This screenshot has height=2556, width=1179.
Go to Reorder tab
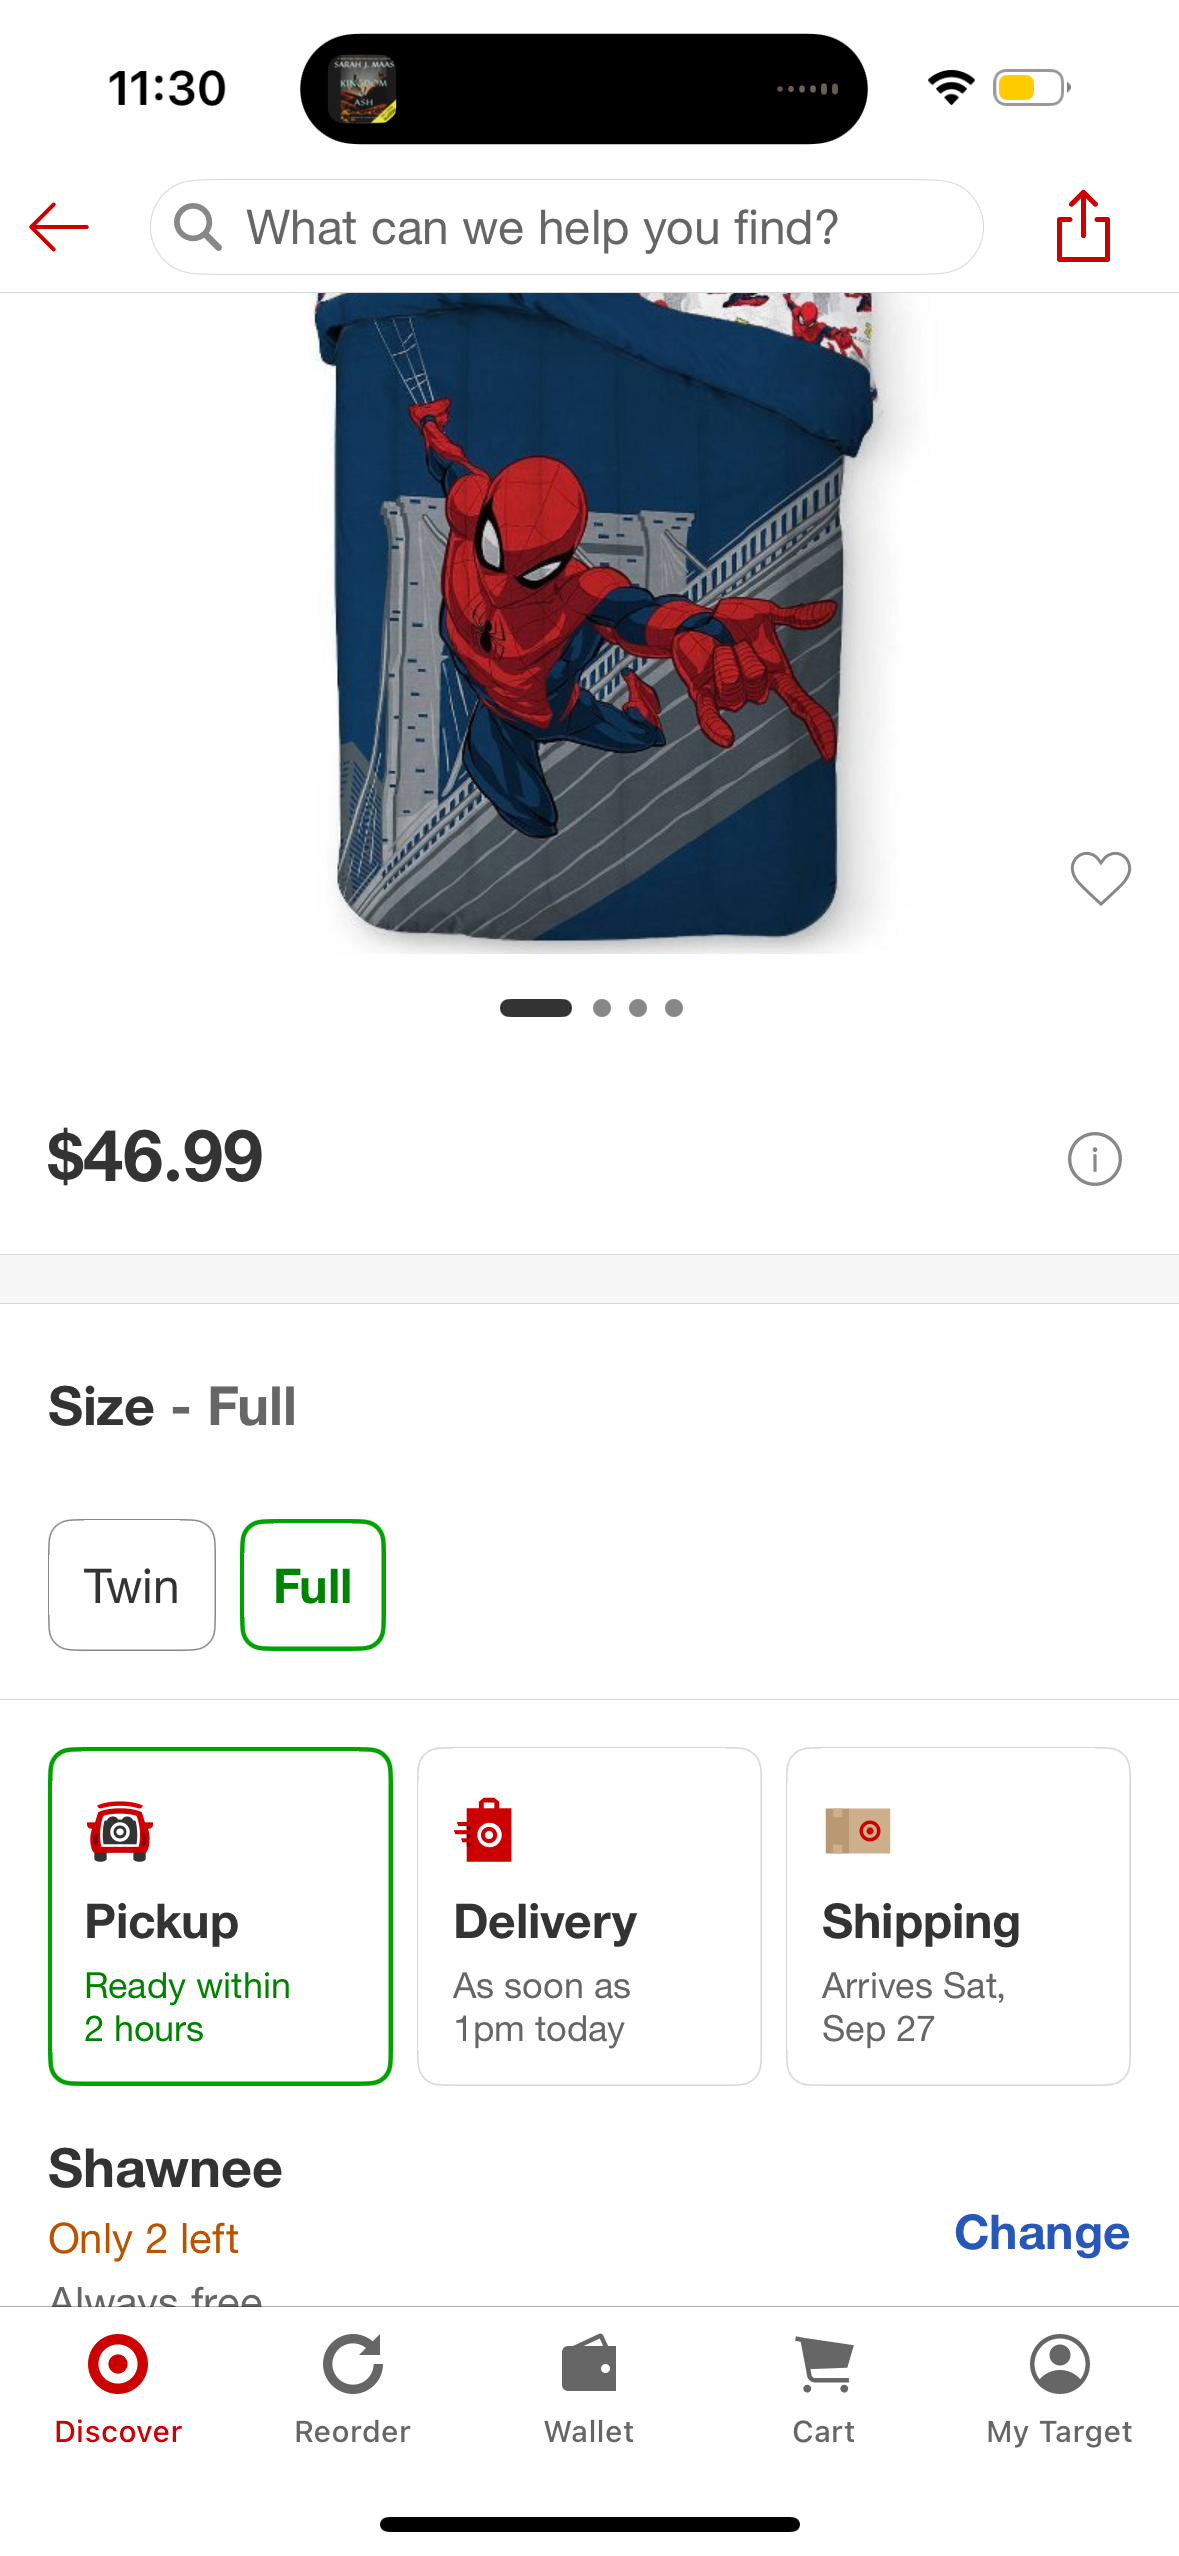click(x=352, y=2387)
